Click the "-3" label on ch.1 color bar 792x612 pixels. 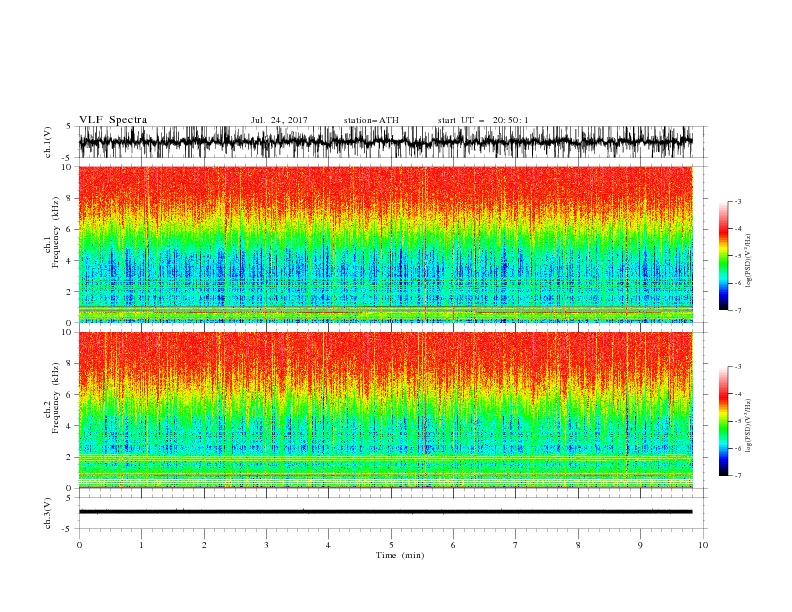click(738, 201)
